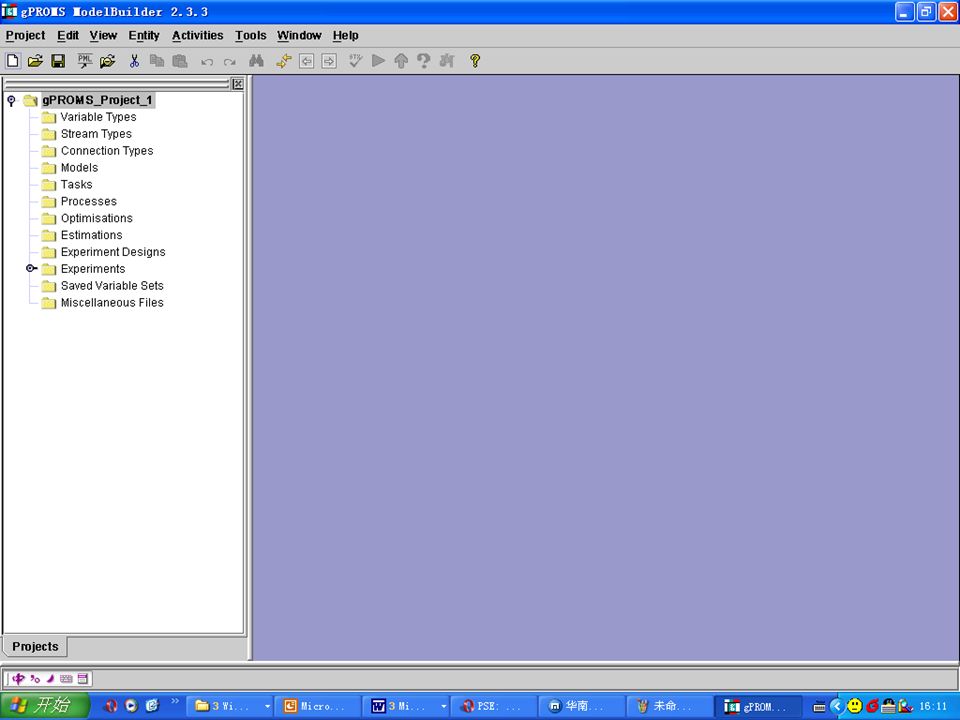
Task: Switch to the PSE taskbar window
Action: point(494,707)
